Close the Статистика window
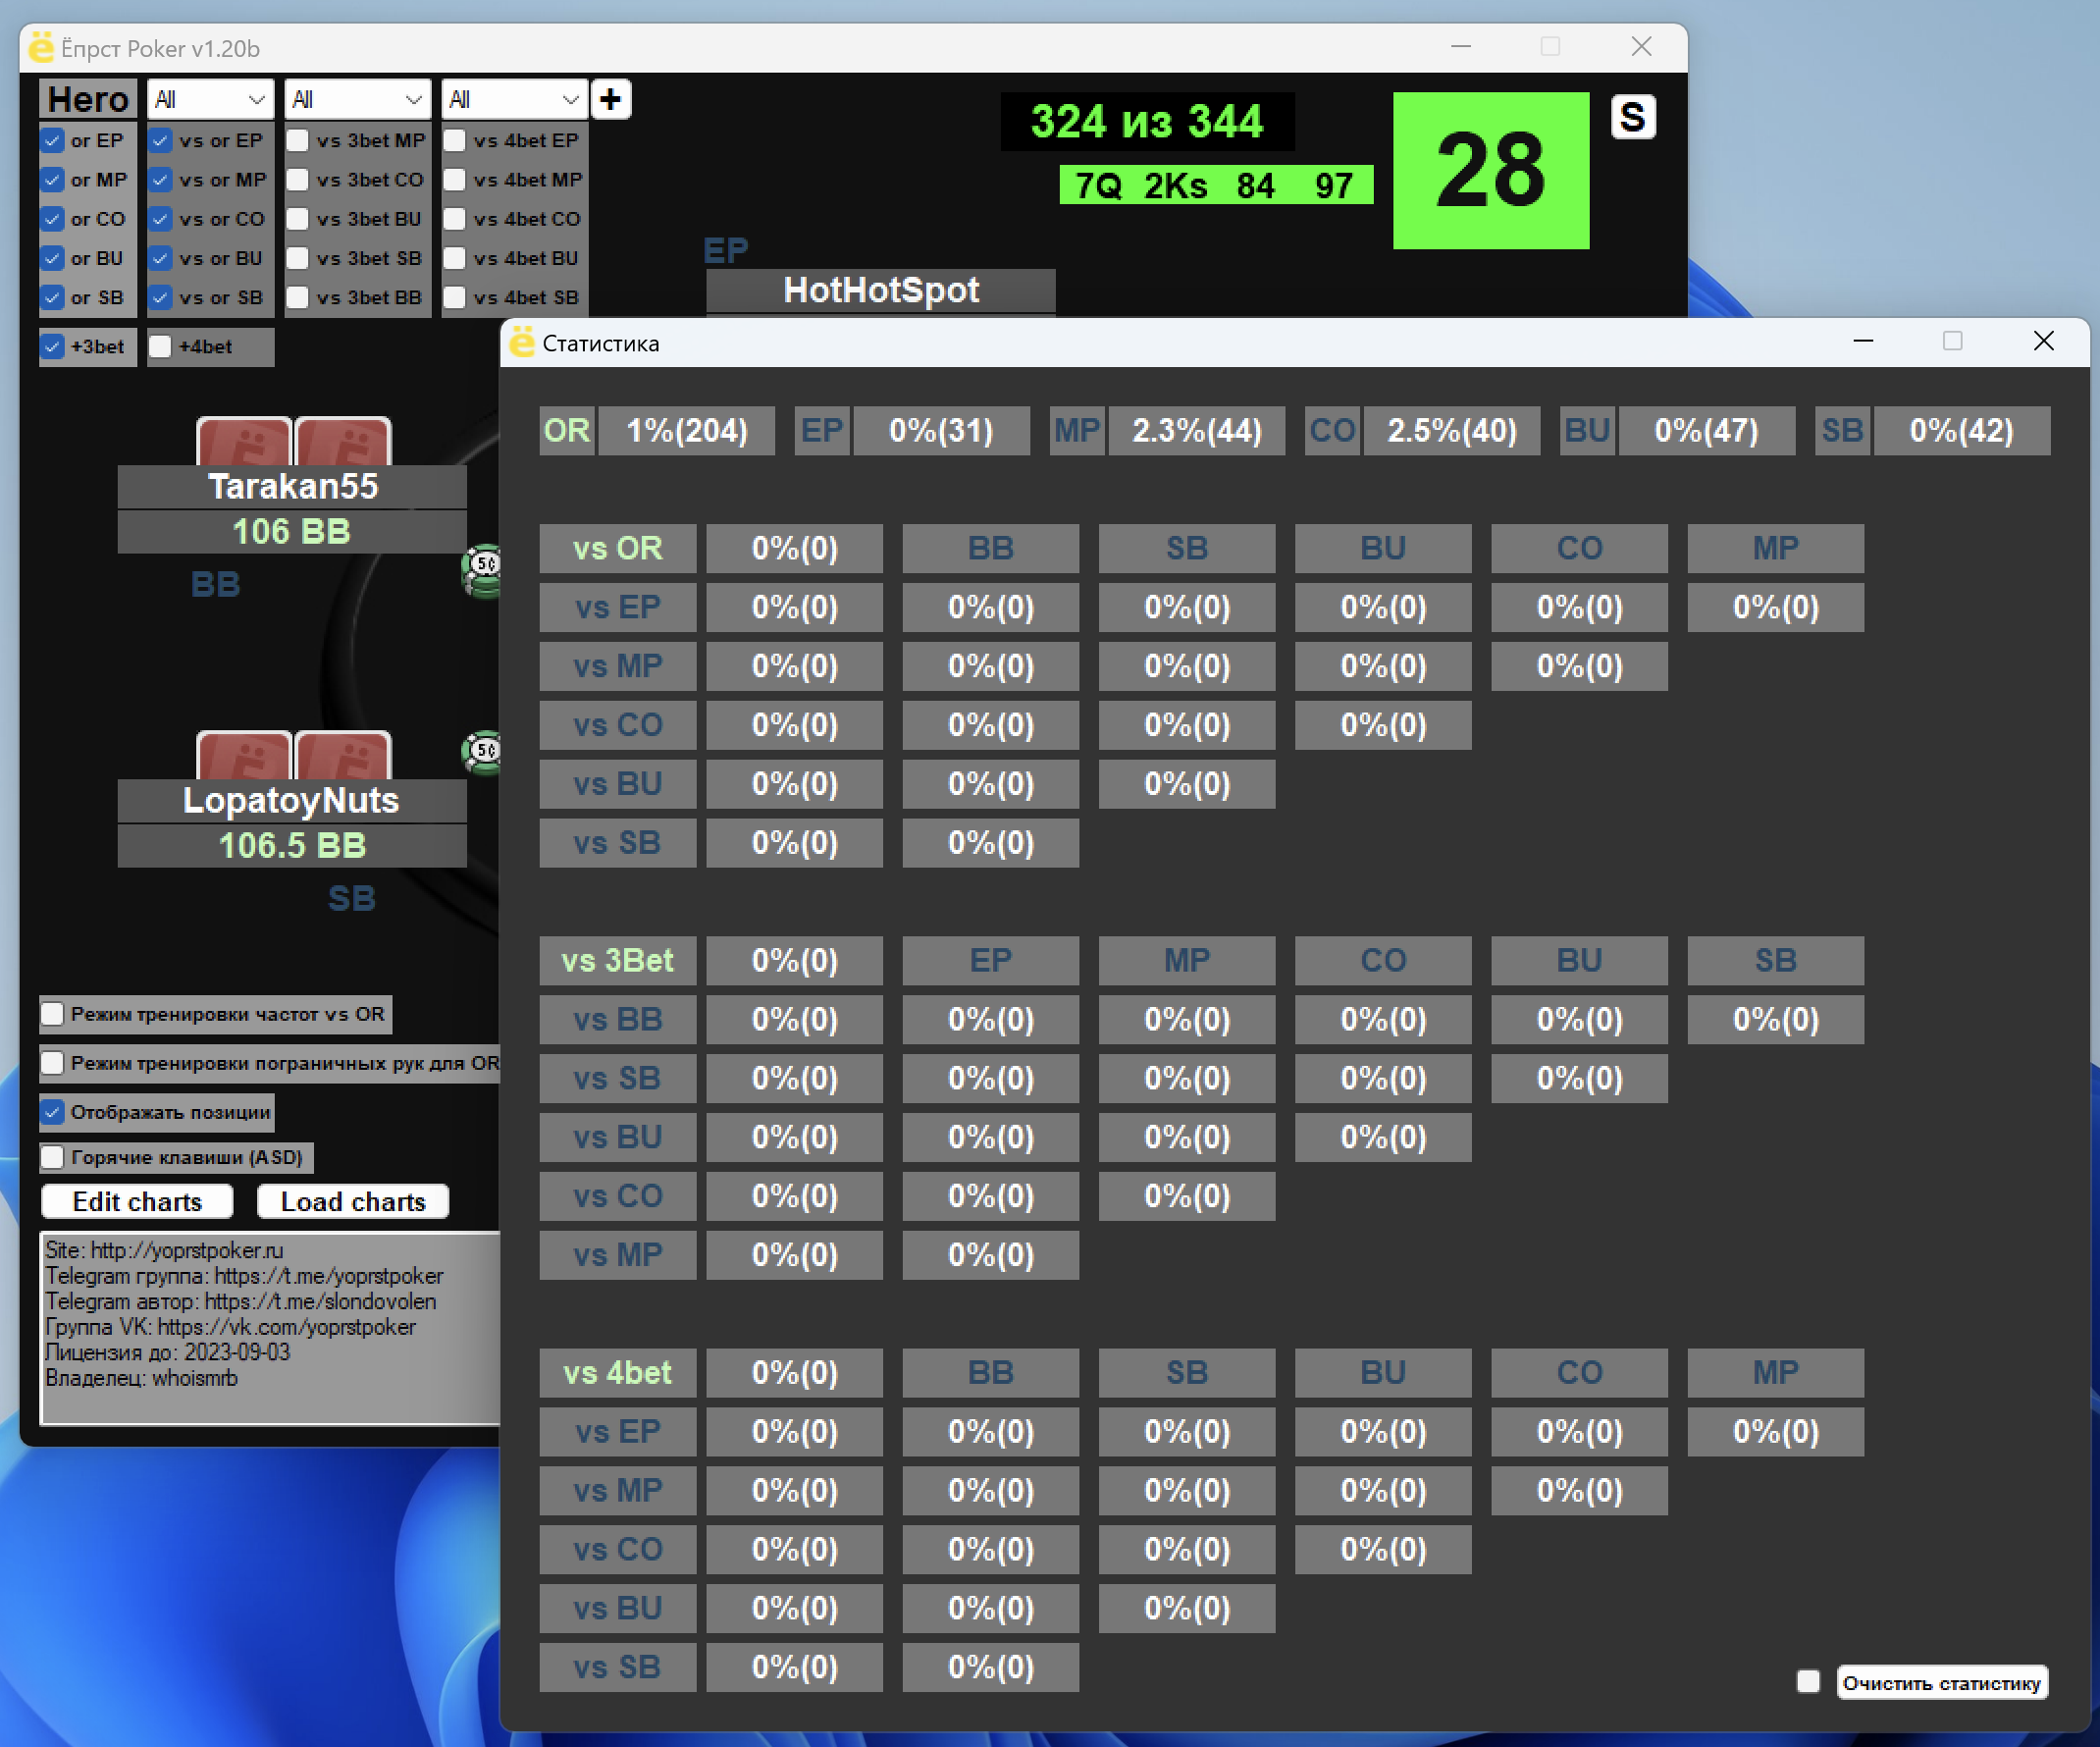The height and width of the screenshot is (1747, 2100). [2044, 341]
